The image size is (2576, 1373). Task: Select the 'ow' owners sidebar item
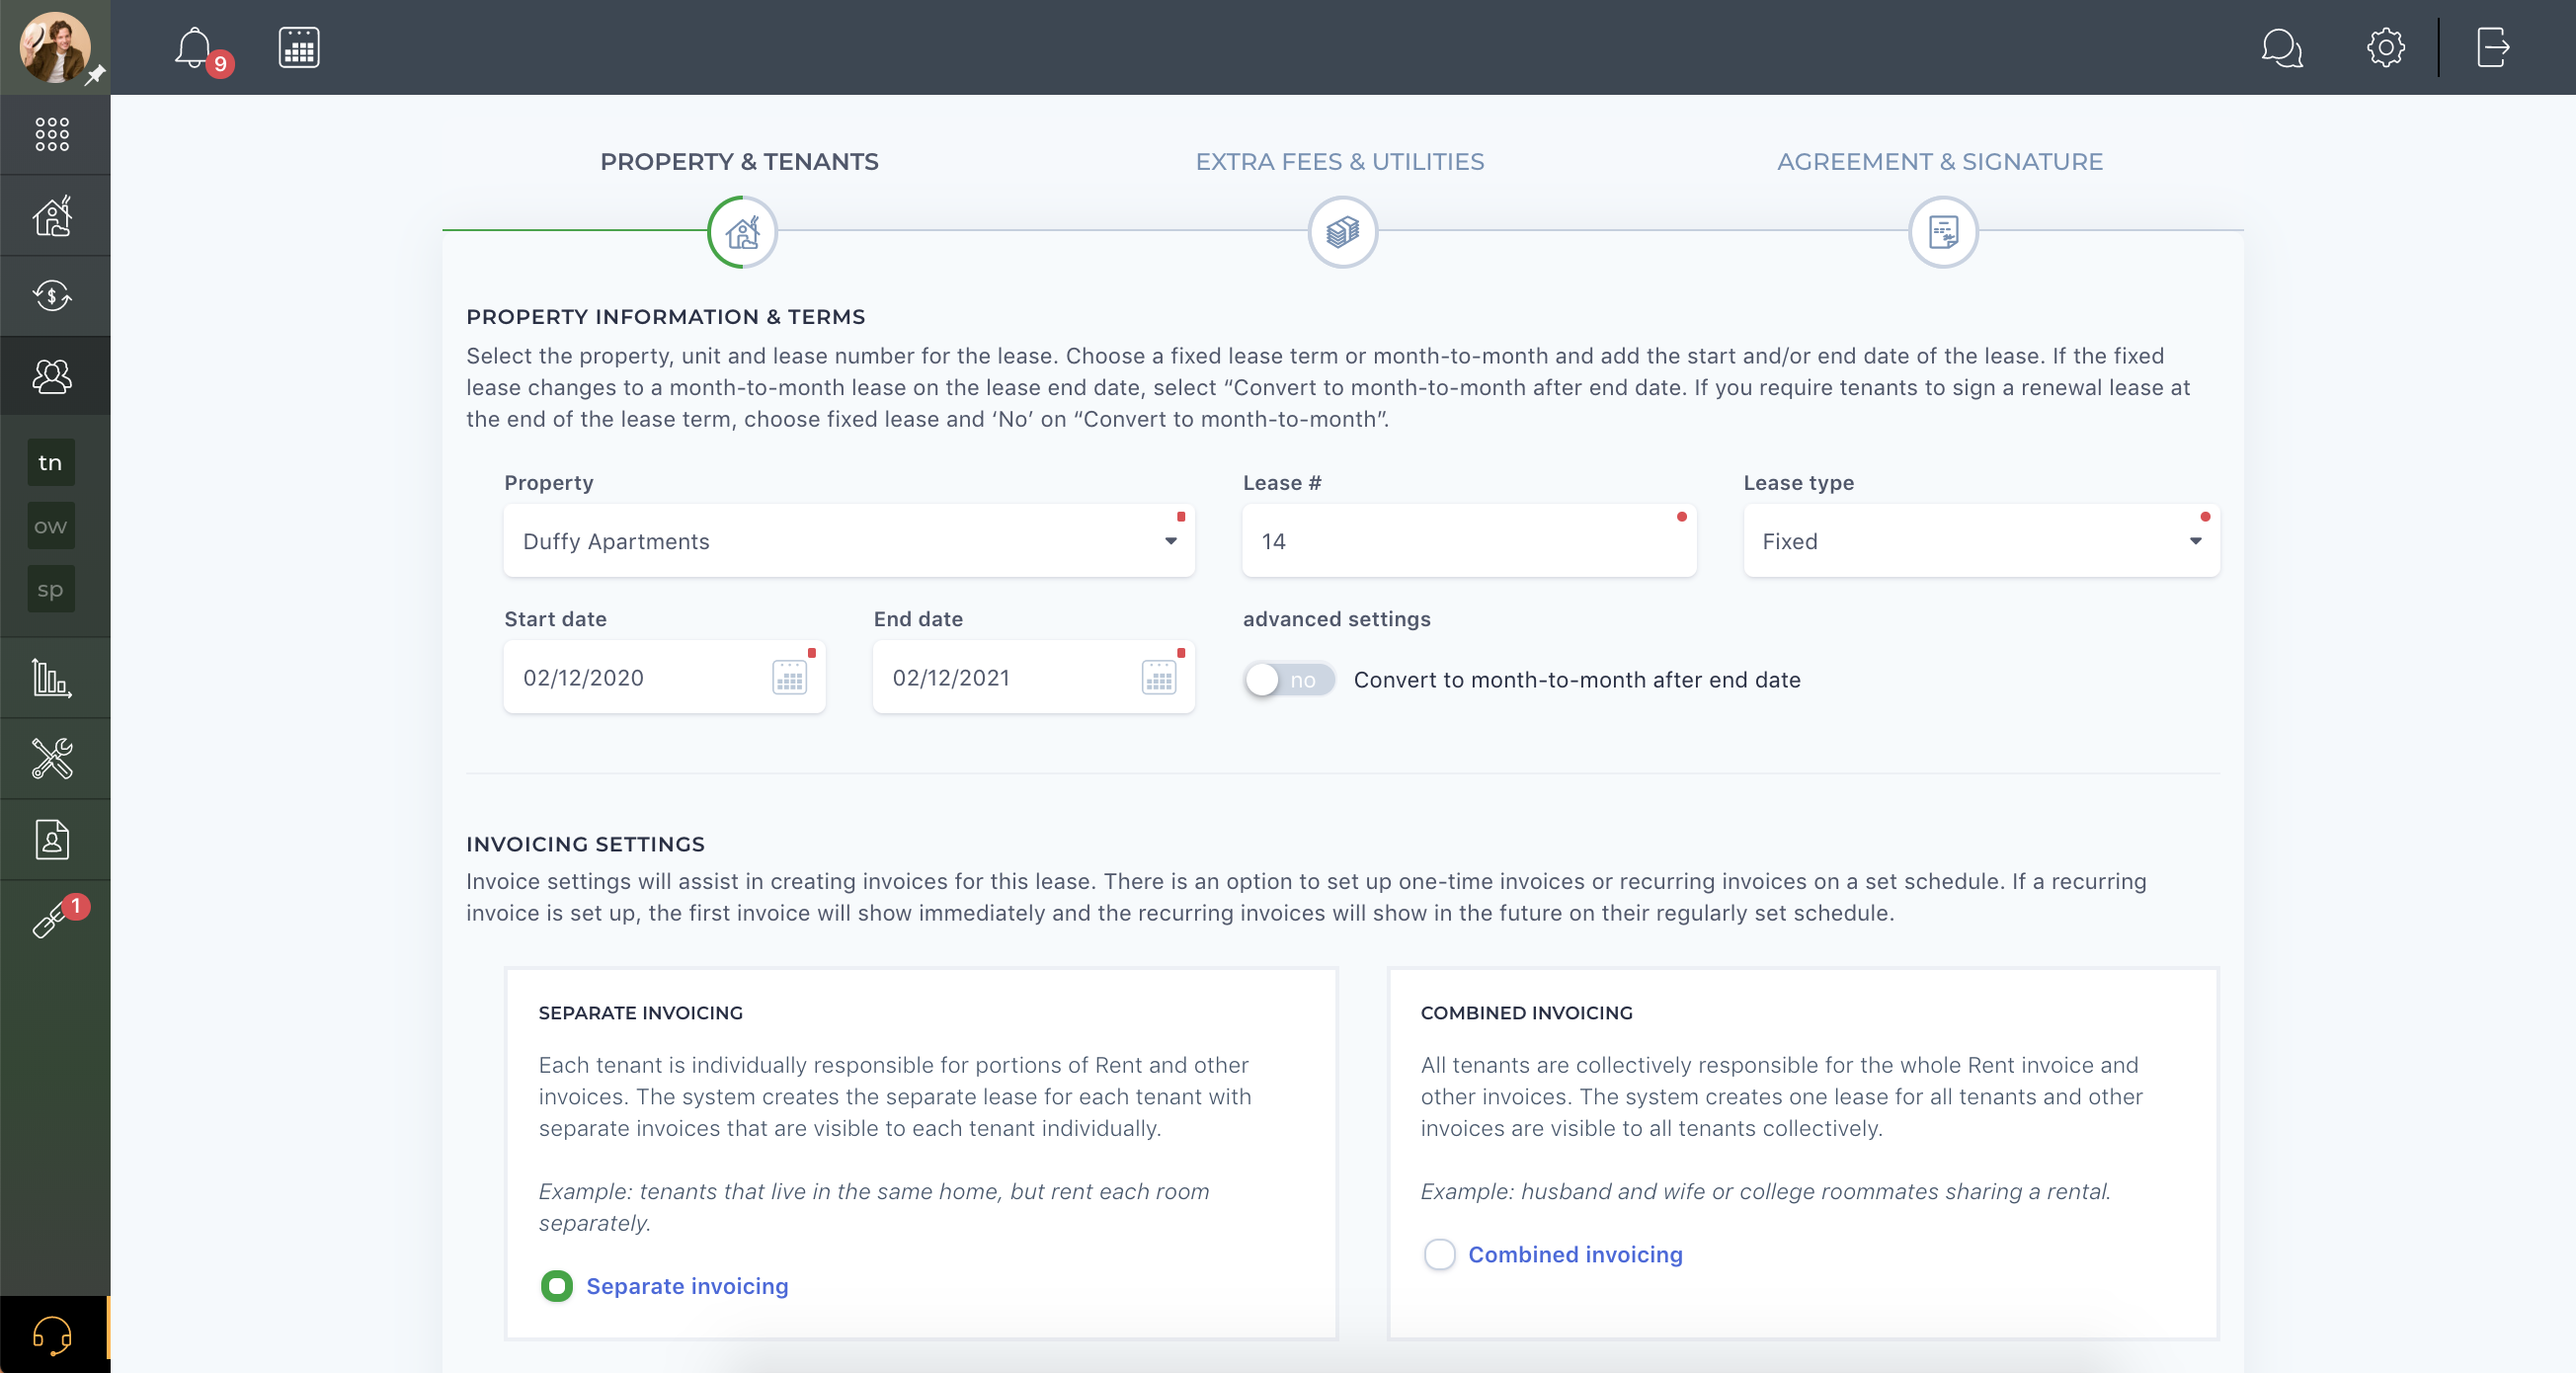[51, 526]
